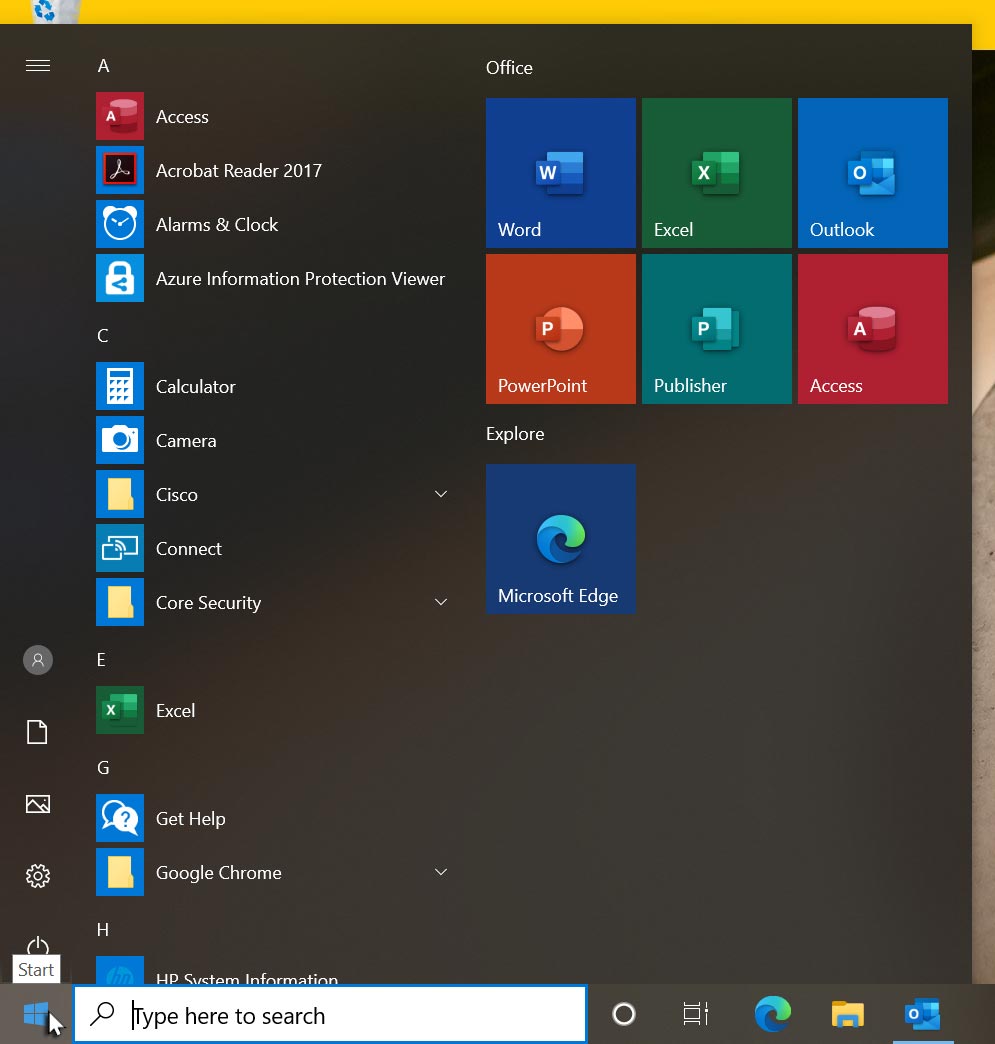Open the Get Help app
Viewport: 995px width, 1044px height.
190,818
